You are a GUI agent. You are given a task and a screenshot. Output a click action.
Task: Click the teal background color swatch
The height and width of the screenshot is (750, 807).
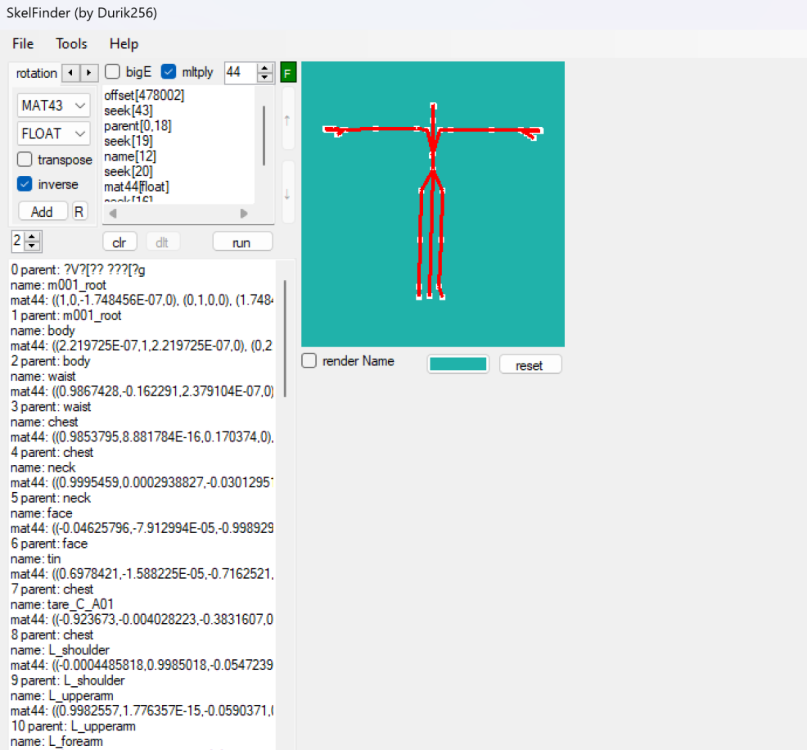click(457, 364)
